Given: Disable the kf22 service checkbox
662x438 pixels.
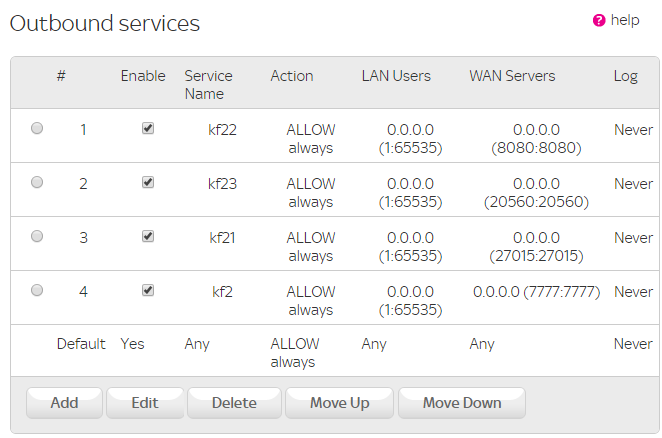Looking at the screenshot, I should (148, 128).
